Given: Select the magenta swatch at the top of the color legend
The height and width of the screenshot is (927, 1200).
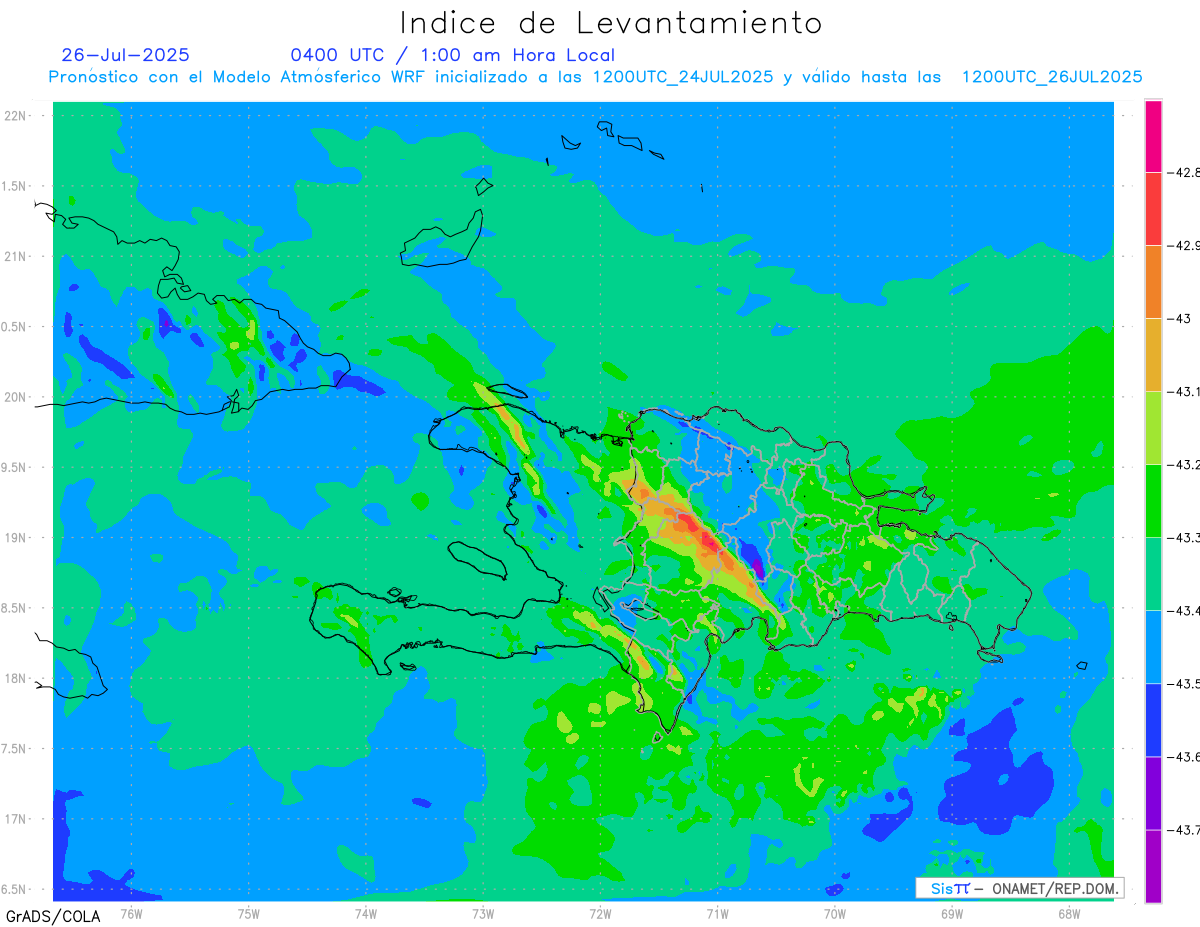Looking at the screenshot, I should pos(1153,136).
